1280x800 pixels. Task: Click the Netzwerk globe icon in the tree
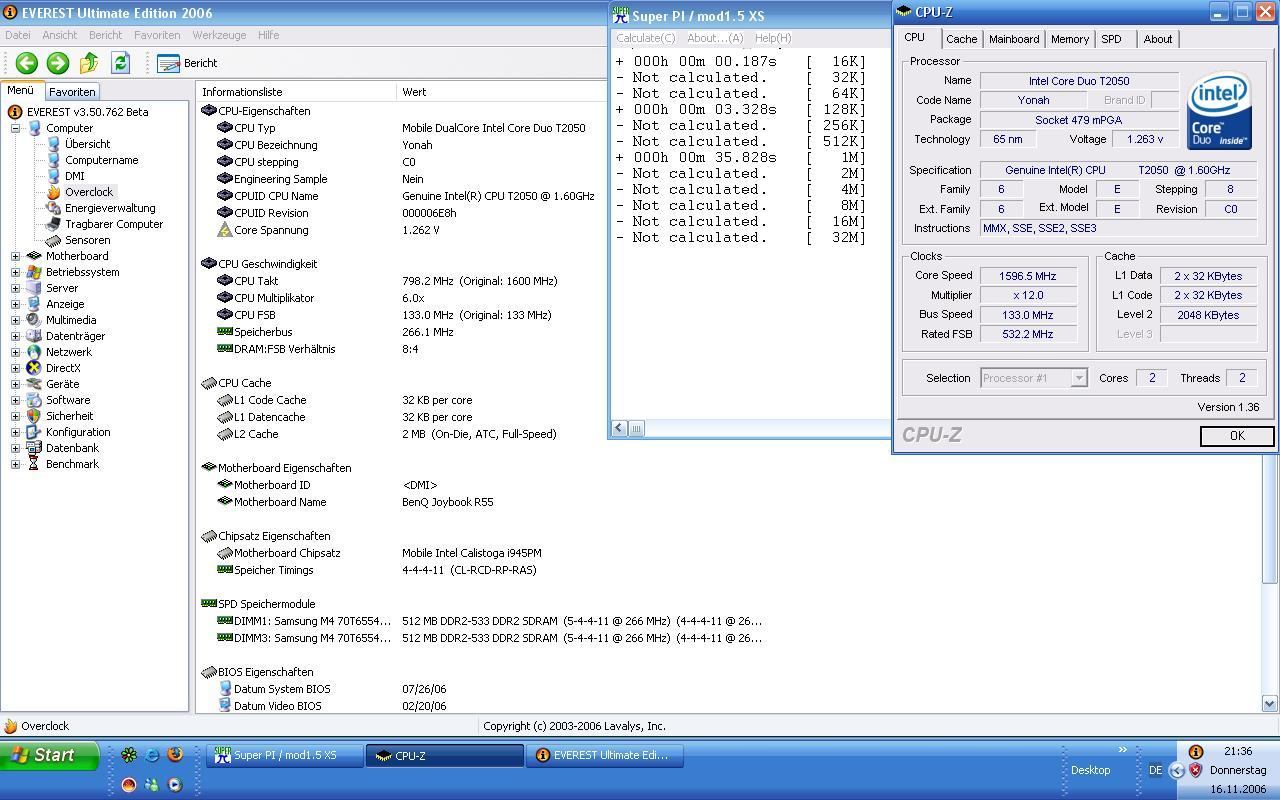34,352
